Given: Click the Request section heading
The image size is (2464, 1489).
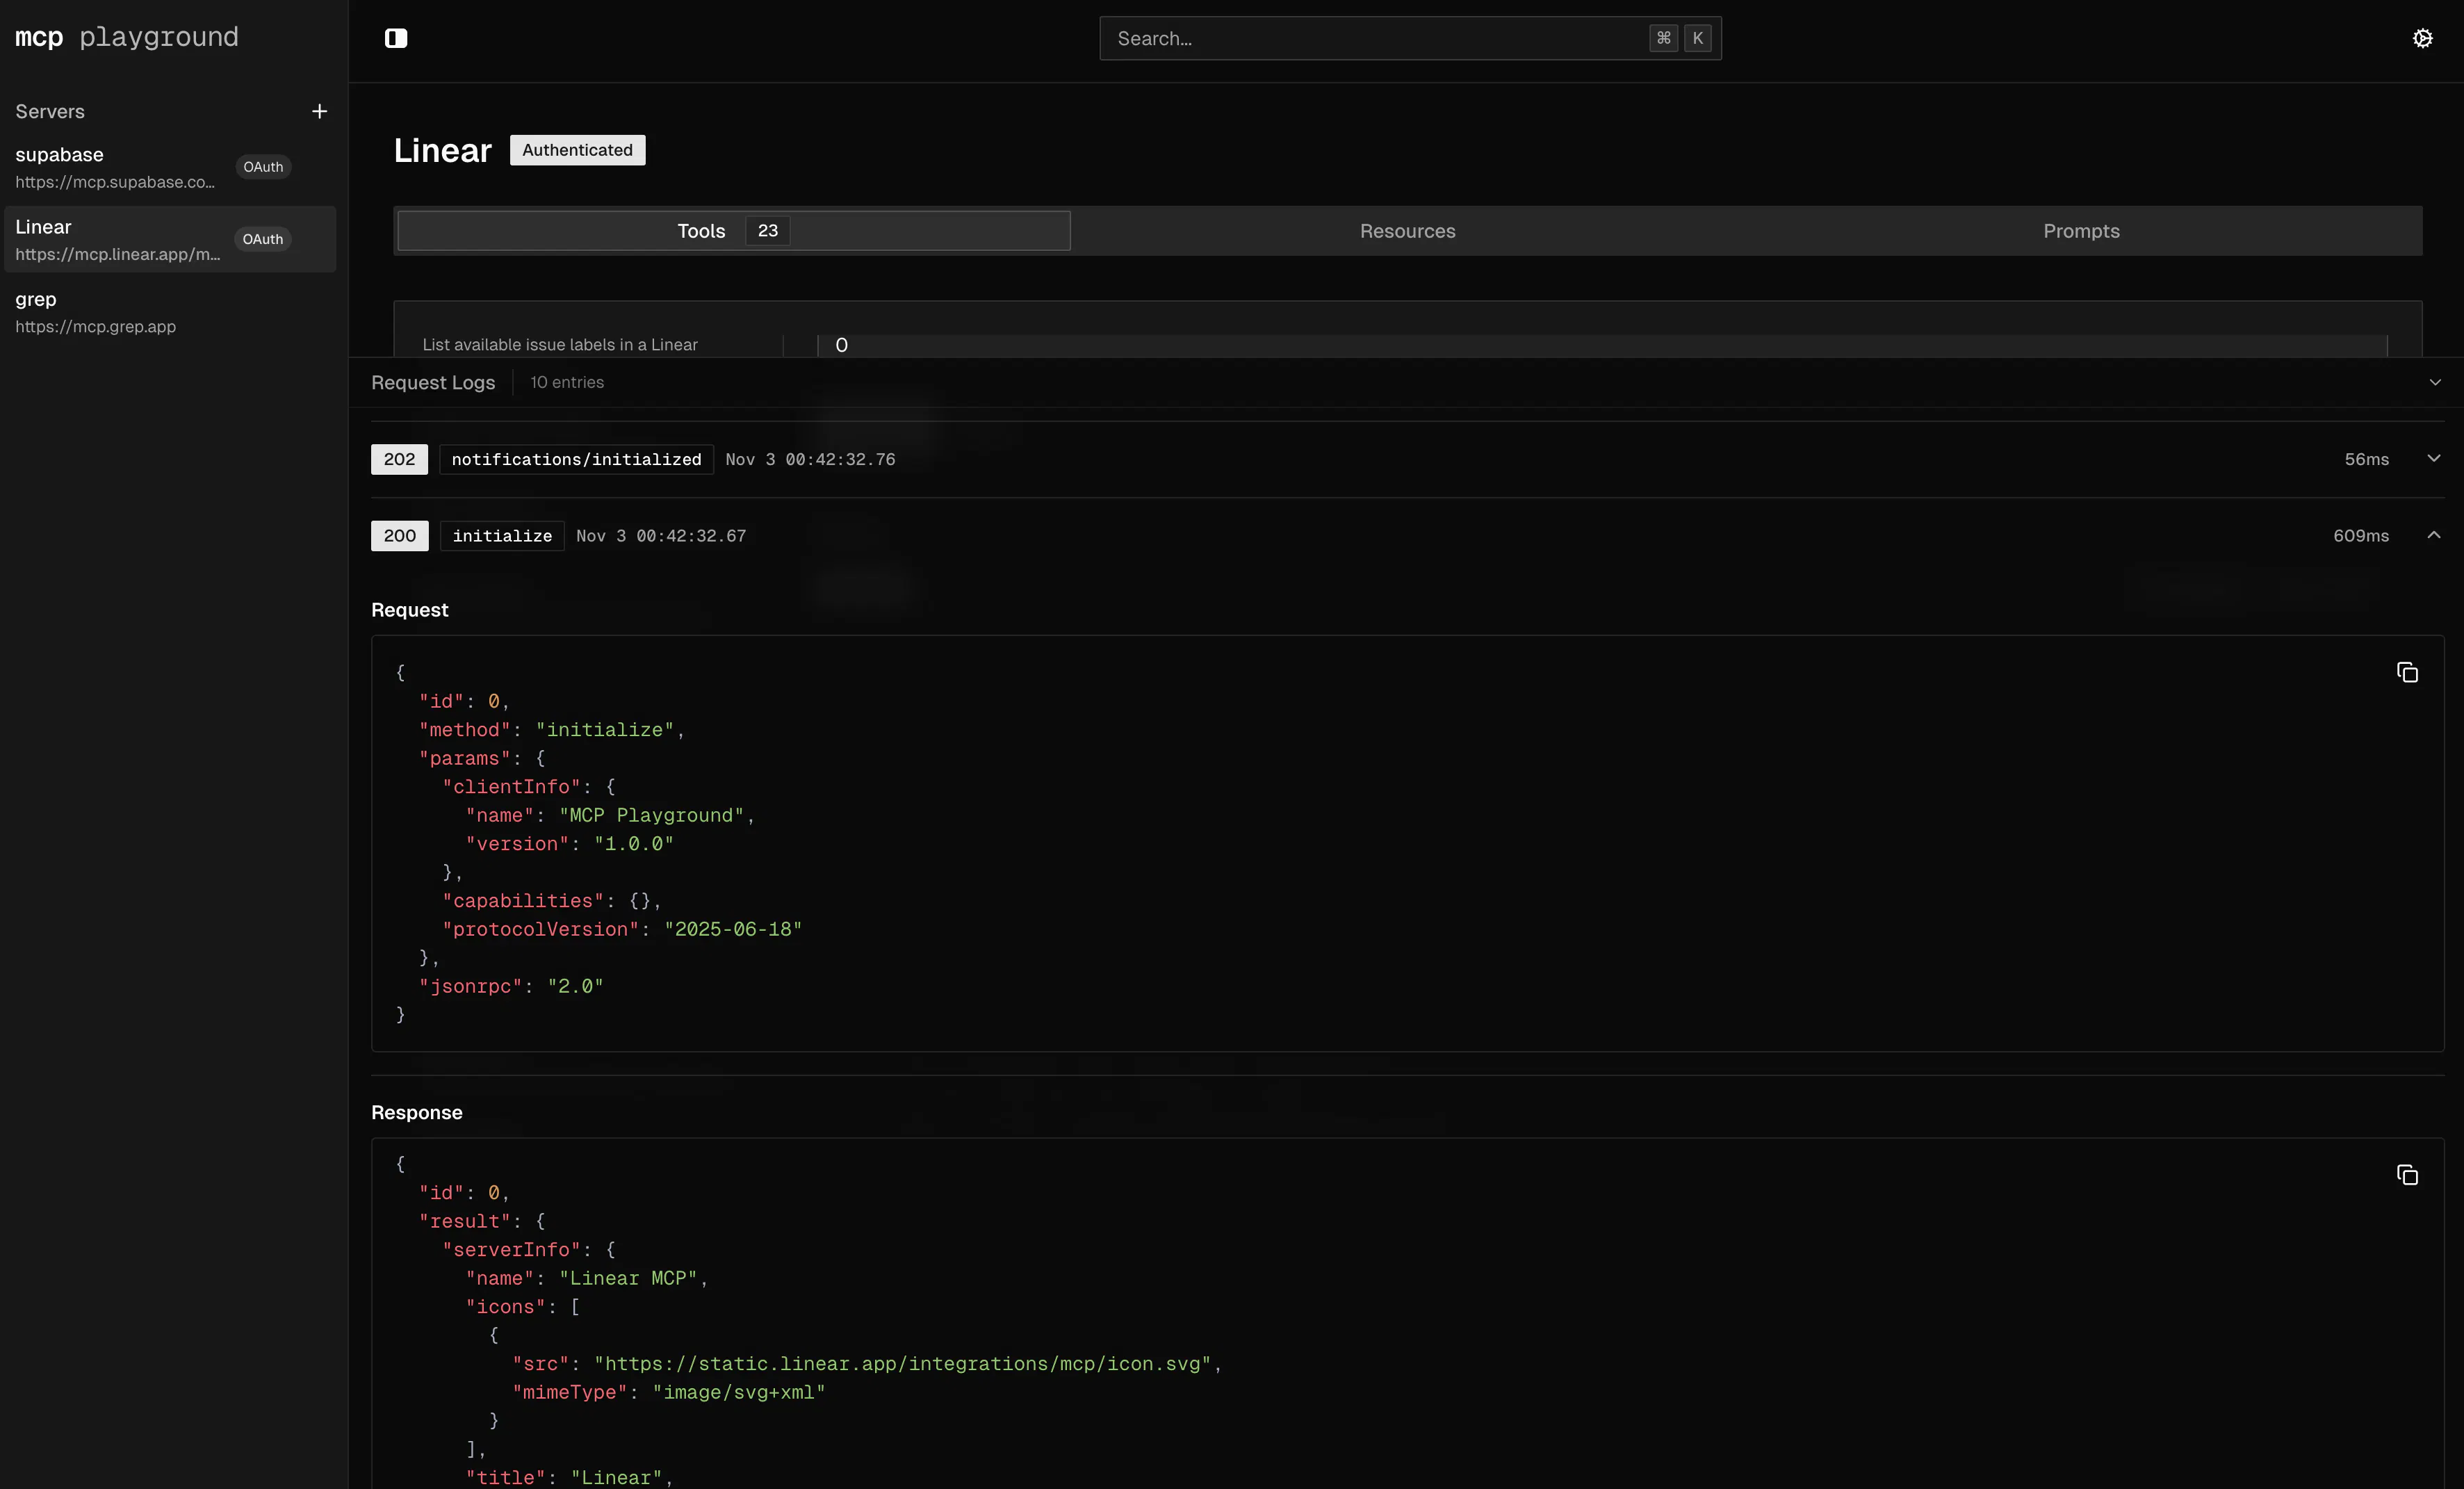Looking at the screenshot, I should [x=410, y=610].
